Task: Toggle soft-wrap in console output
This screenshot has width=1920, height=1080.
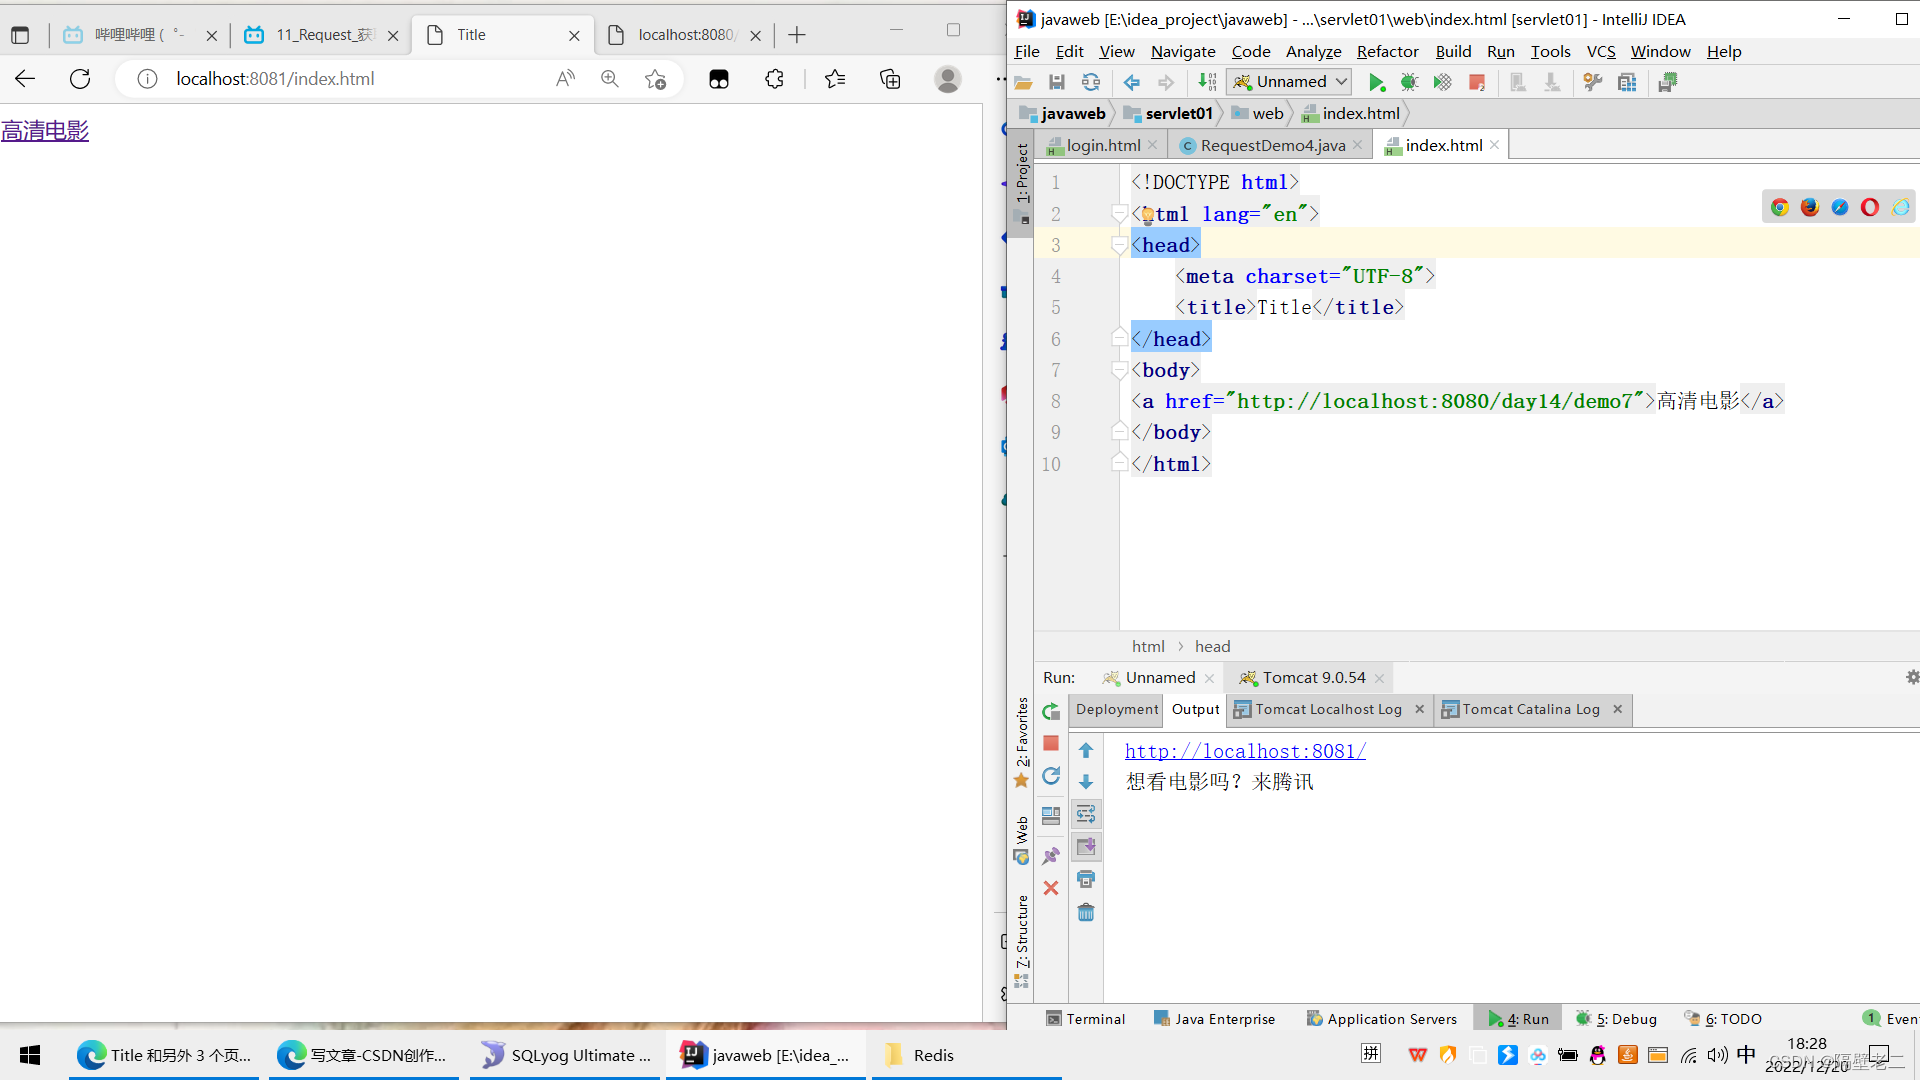Action: coord(1086,814)
